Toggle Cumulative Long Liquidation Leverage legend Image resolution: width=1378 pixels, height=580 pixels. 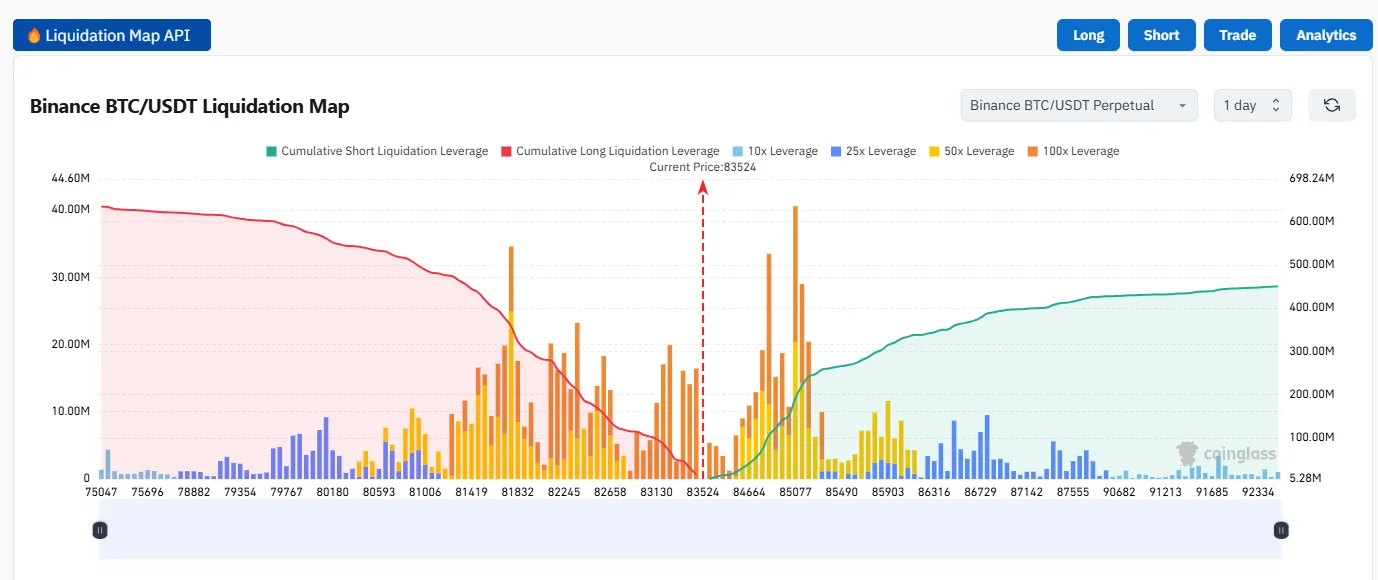610,151
